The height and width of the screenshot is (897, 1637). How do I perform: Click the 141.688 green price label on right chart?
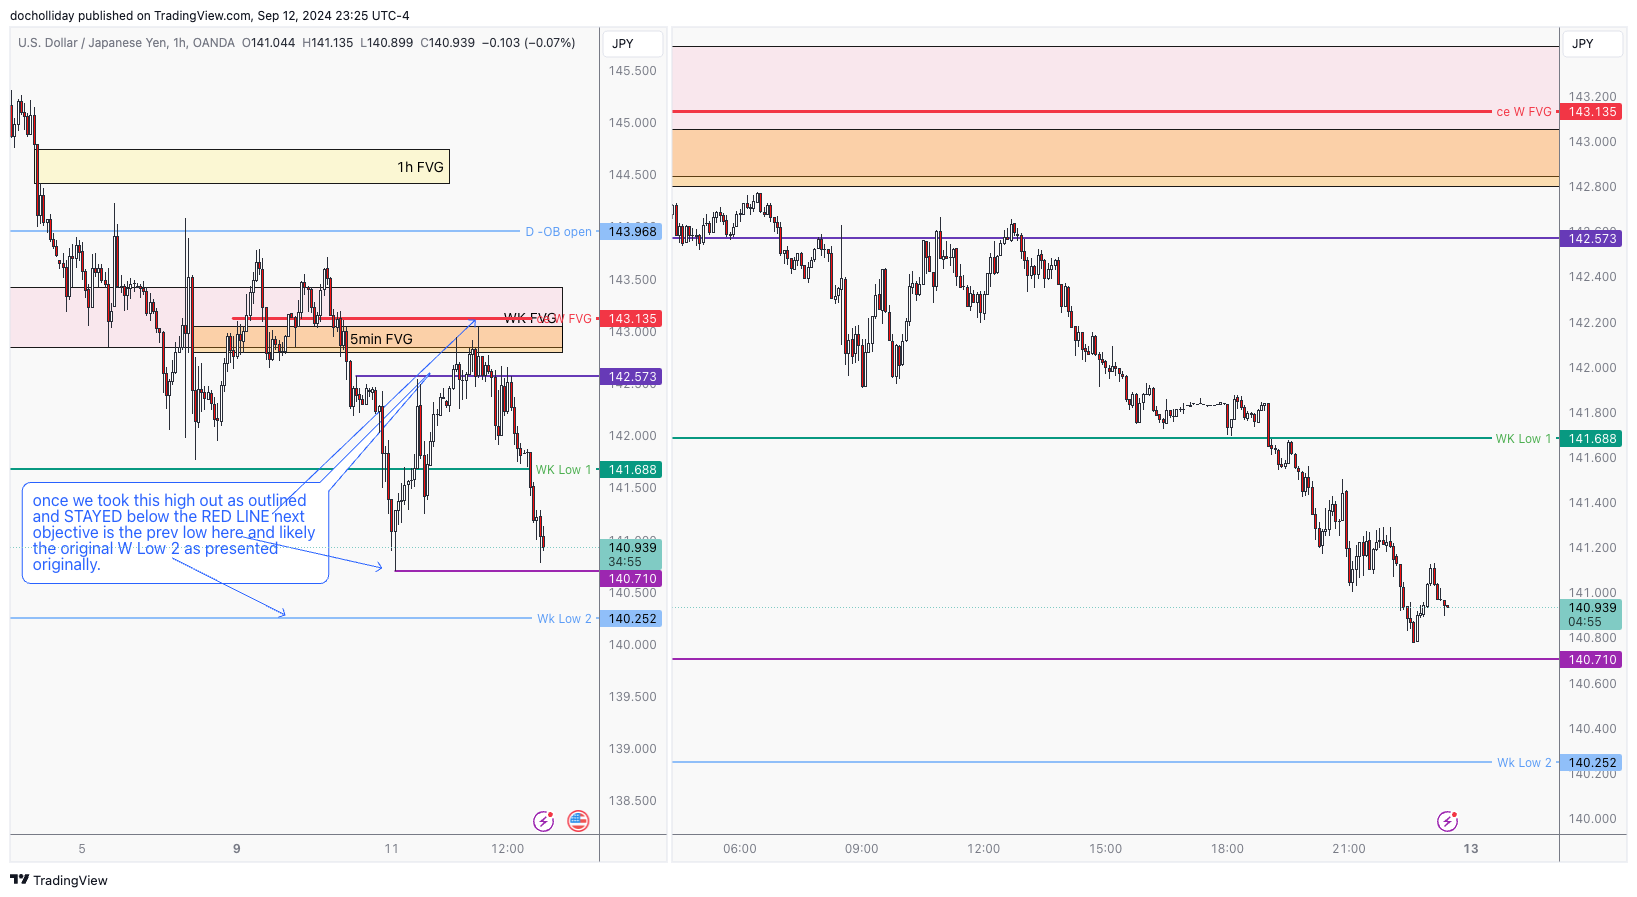(1591, 439)
